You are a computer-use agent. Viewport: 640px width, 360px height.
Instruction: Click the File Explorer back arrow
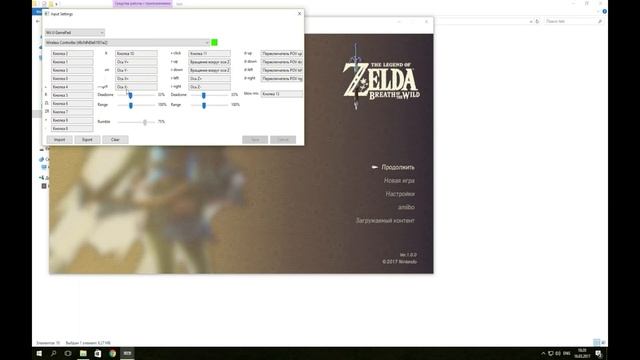(x=38, y=21)
